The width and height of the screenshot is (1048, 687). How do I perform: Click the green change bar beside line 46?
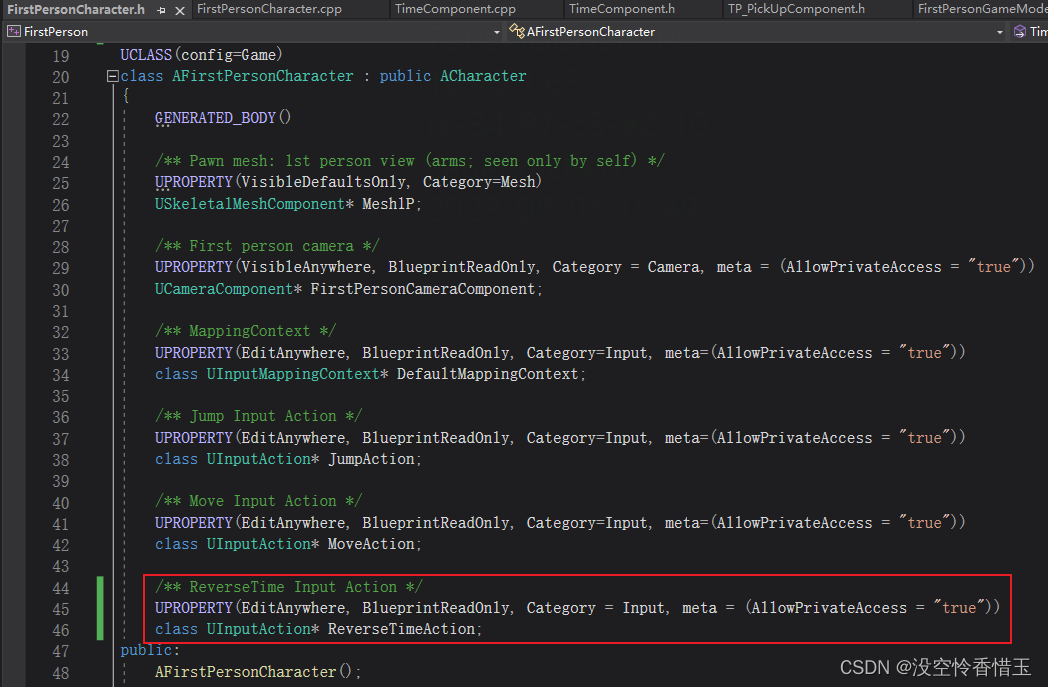coord(99,628)
